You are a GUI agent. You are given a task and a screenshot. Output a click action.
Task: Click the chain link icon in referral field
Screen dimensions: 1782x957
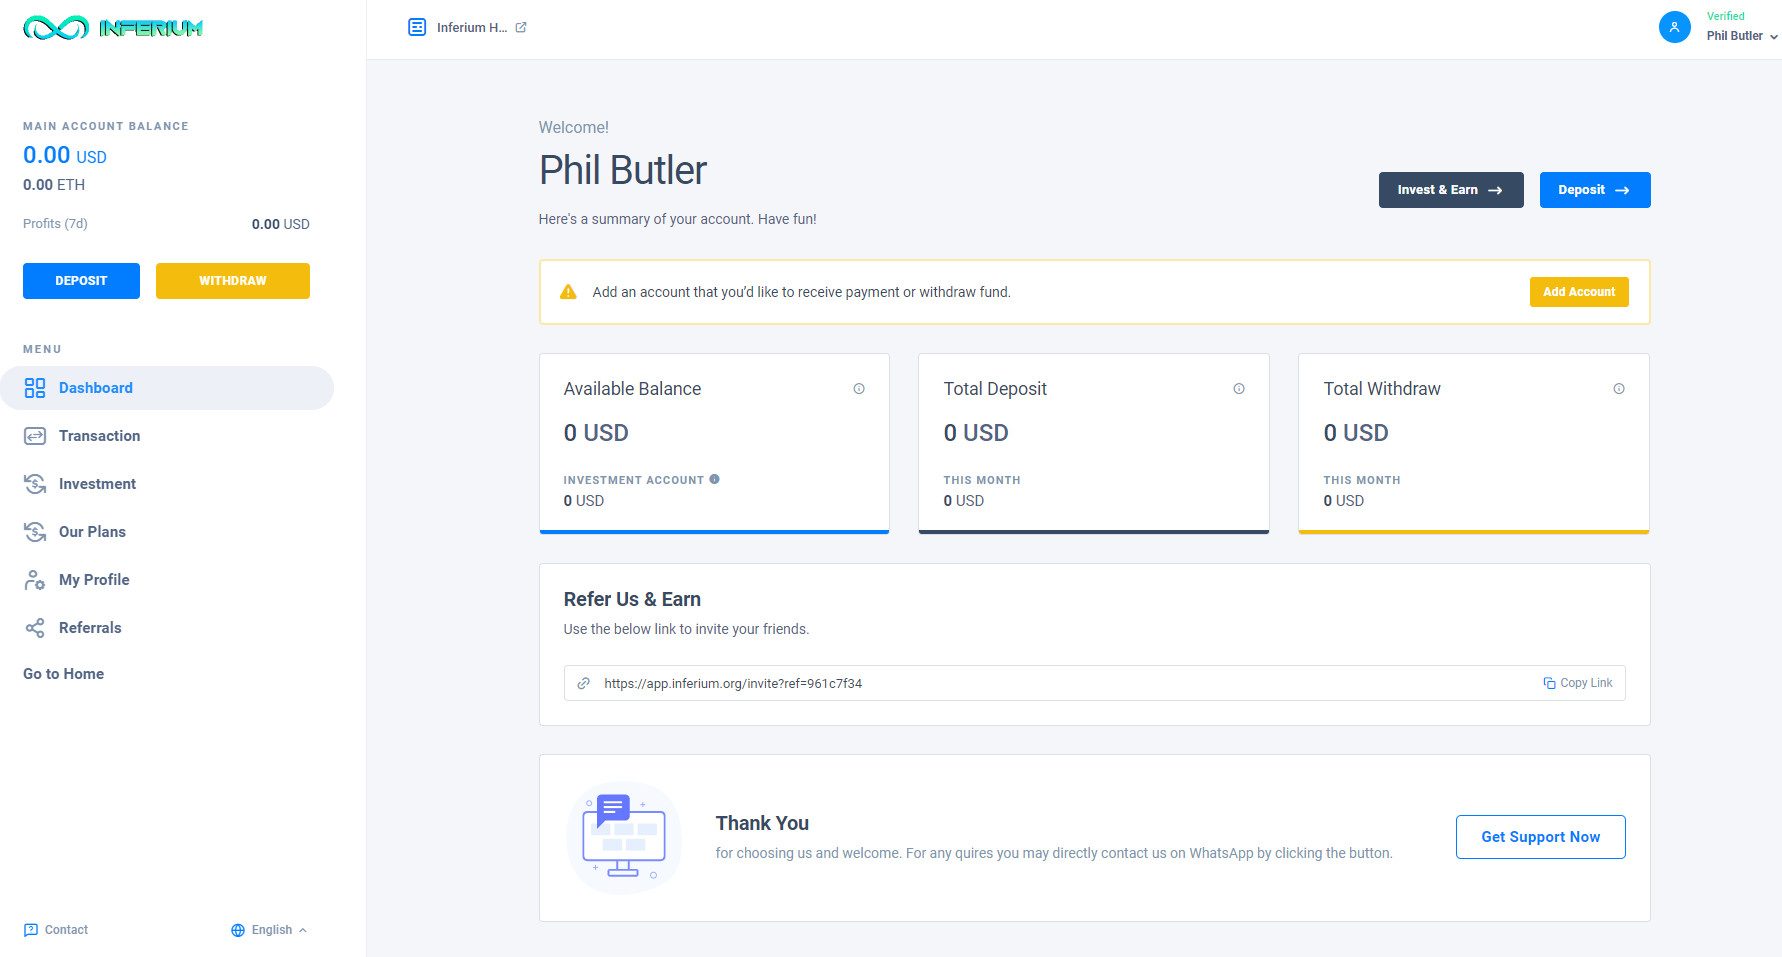pos(584,683)
